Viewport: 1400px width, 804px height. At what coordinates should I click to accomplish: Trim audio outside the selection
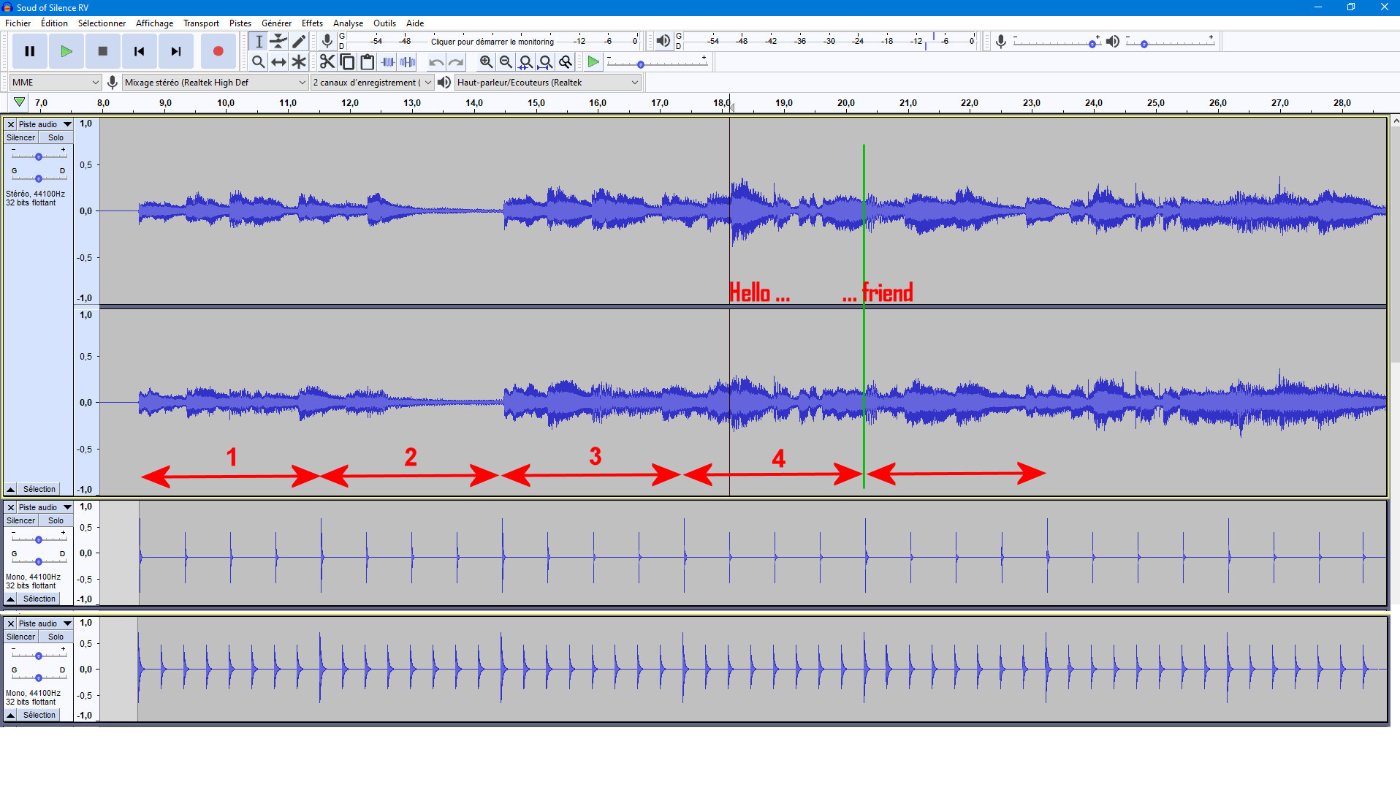pyautogui.click(x=388, y=62)
